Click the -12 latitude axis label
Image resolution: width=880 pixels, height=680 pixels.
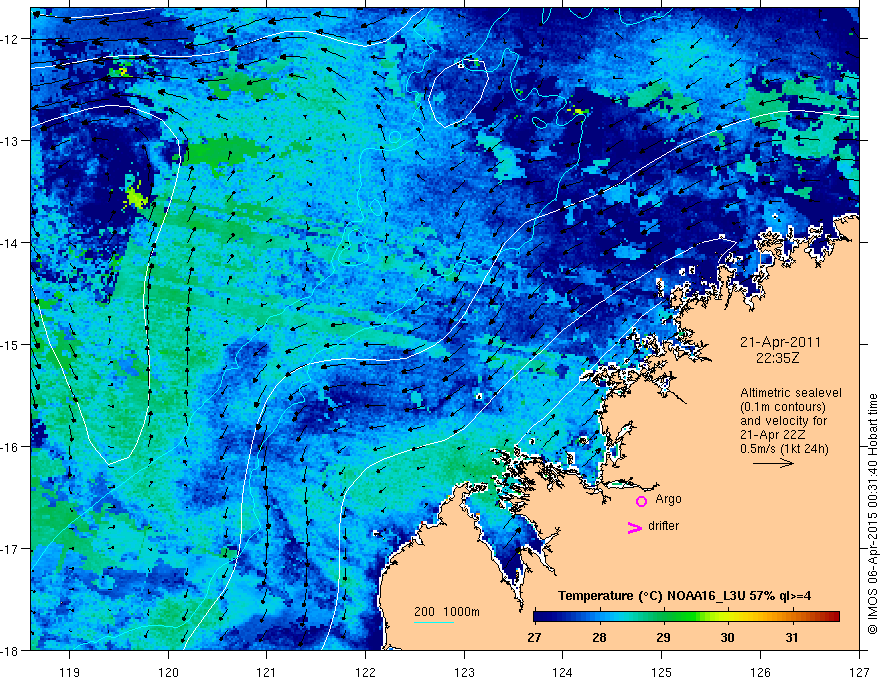[x=11, y=39]
